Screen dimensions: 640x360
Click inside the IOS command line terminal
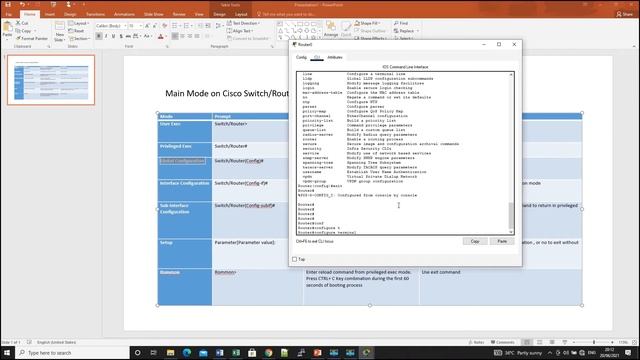click(402, 153)
